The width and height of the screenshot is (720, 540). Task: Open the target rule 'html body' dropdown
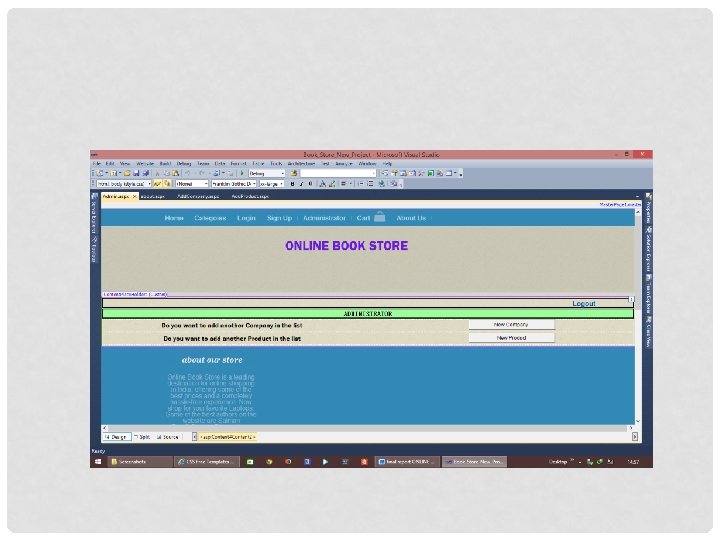(x=124, y=184)
